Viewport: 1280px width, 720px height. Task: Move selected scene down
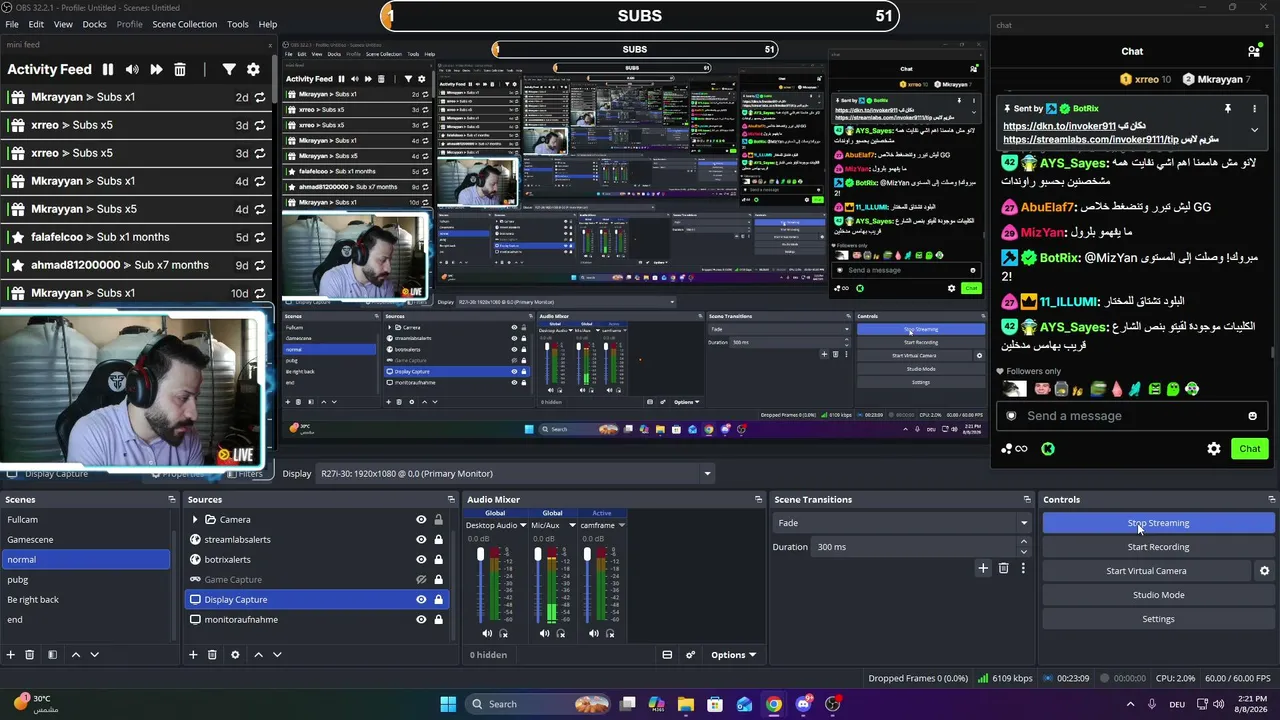pyautogui.click(x=95, y=655)
